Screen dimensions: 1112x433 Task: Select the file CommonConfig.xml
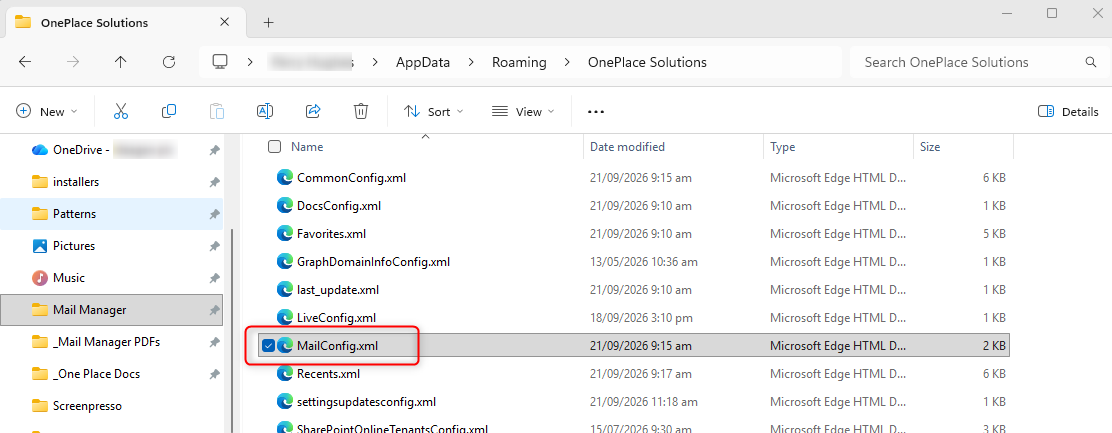click(351, 178)
